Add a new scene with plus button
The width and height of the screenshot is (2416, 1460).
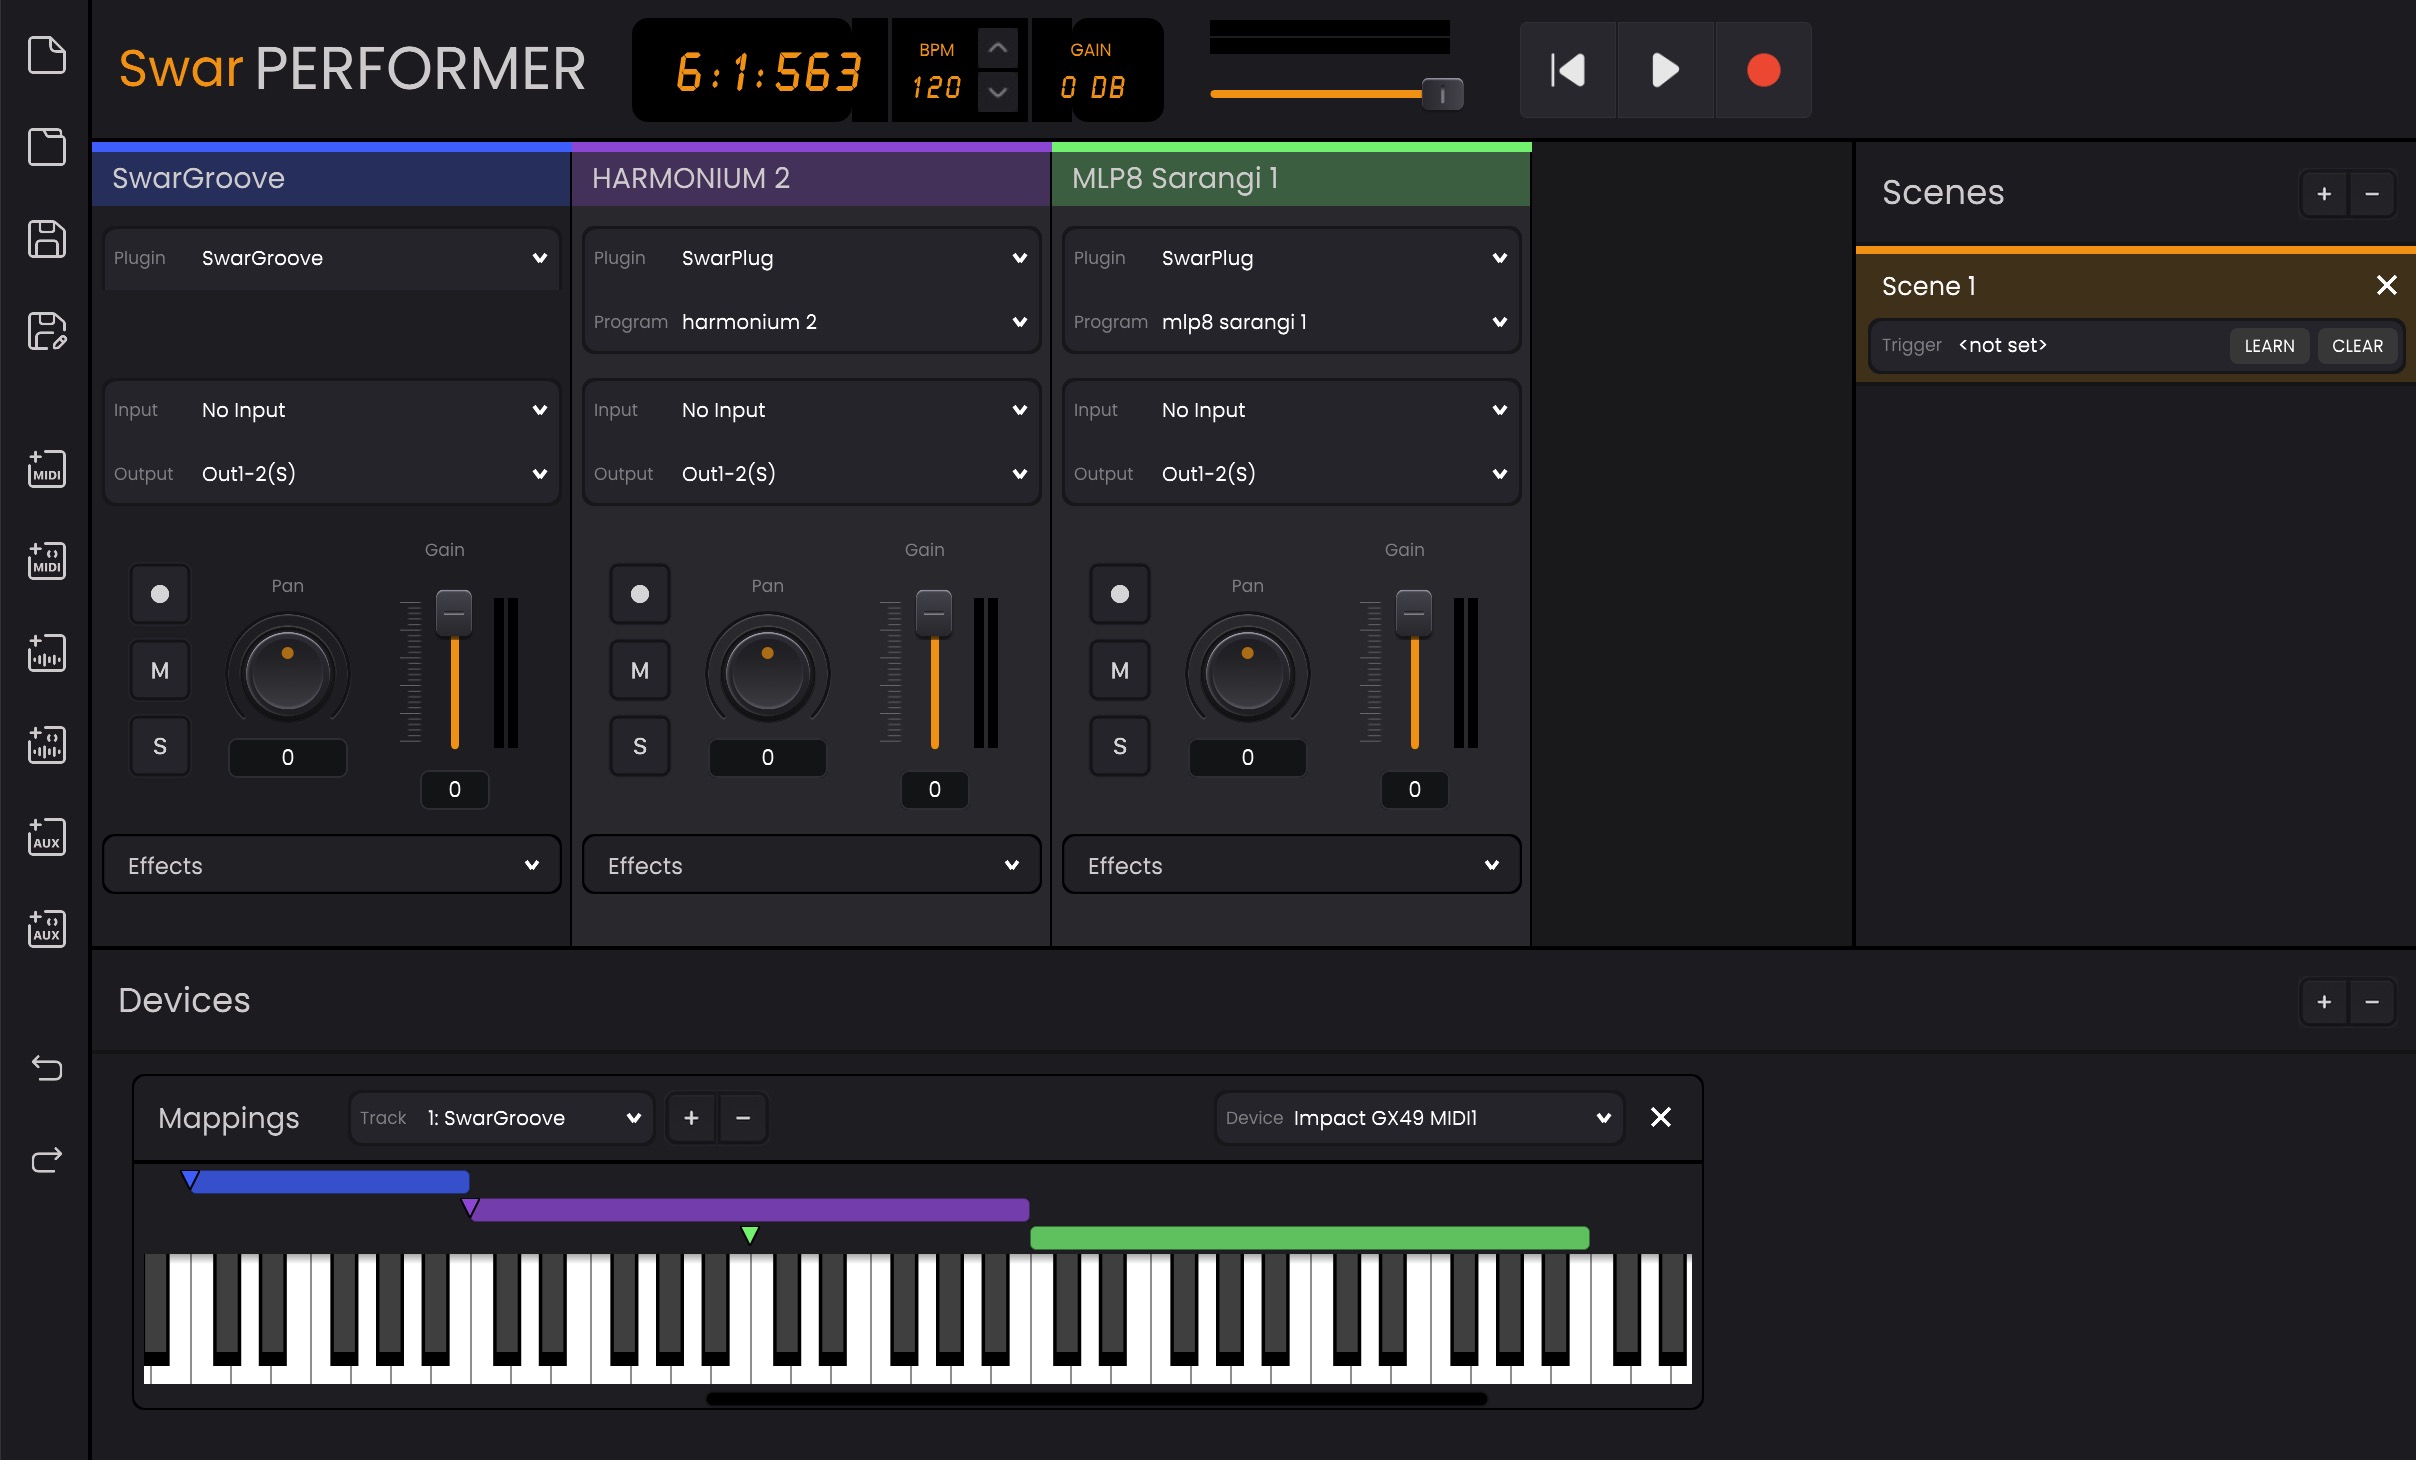(2324, 194)
